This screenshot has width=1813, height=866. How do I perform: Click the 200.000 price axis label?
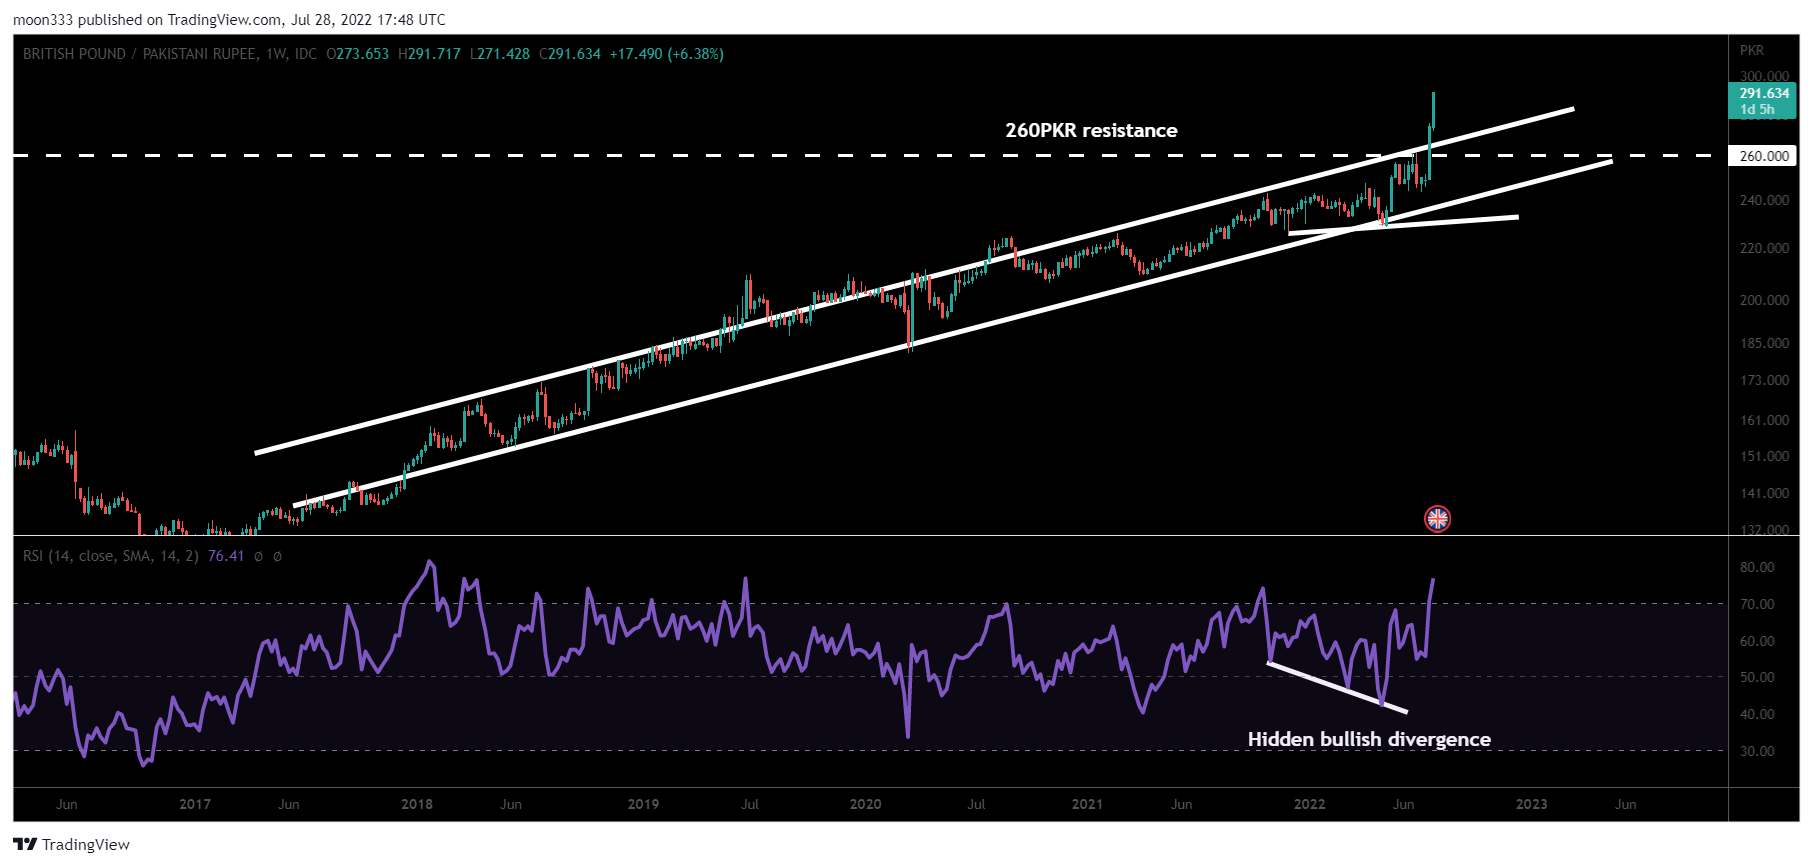pos(1764,300)
